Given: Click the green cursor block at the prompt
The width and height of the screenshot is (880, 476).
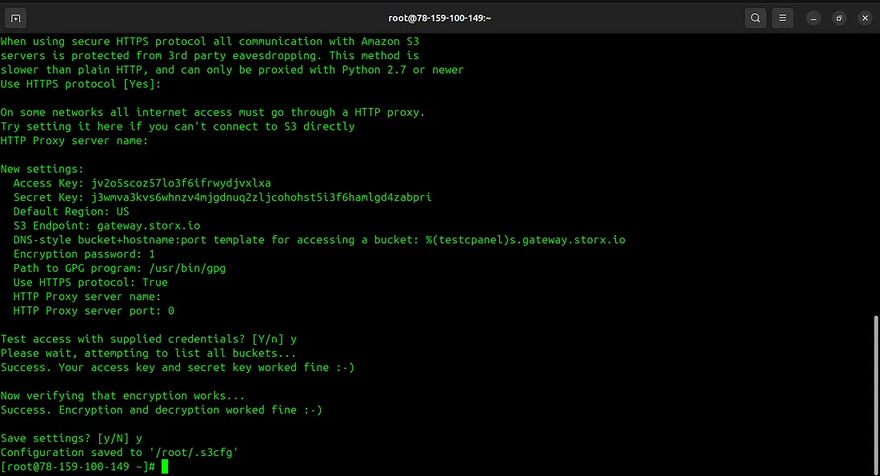Looking at the screenshot, I should [164, 467].
